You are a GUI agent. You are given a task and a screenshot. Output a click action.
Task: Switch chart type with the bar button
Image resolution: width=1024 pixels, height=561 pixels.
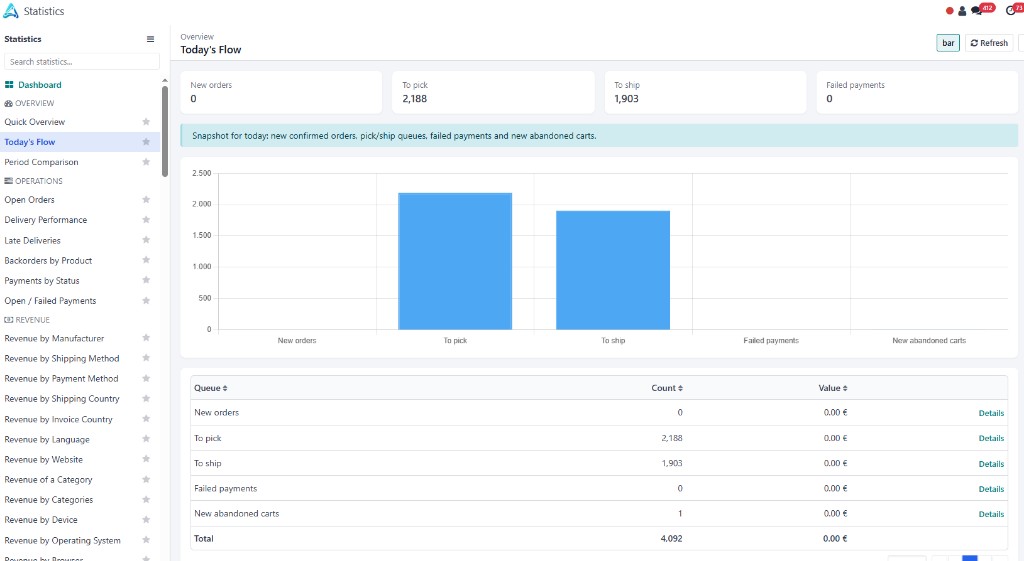pyautogui.click(x=948, y=43)
